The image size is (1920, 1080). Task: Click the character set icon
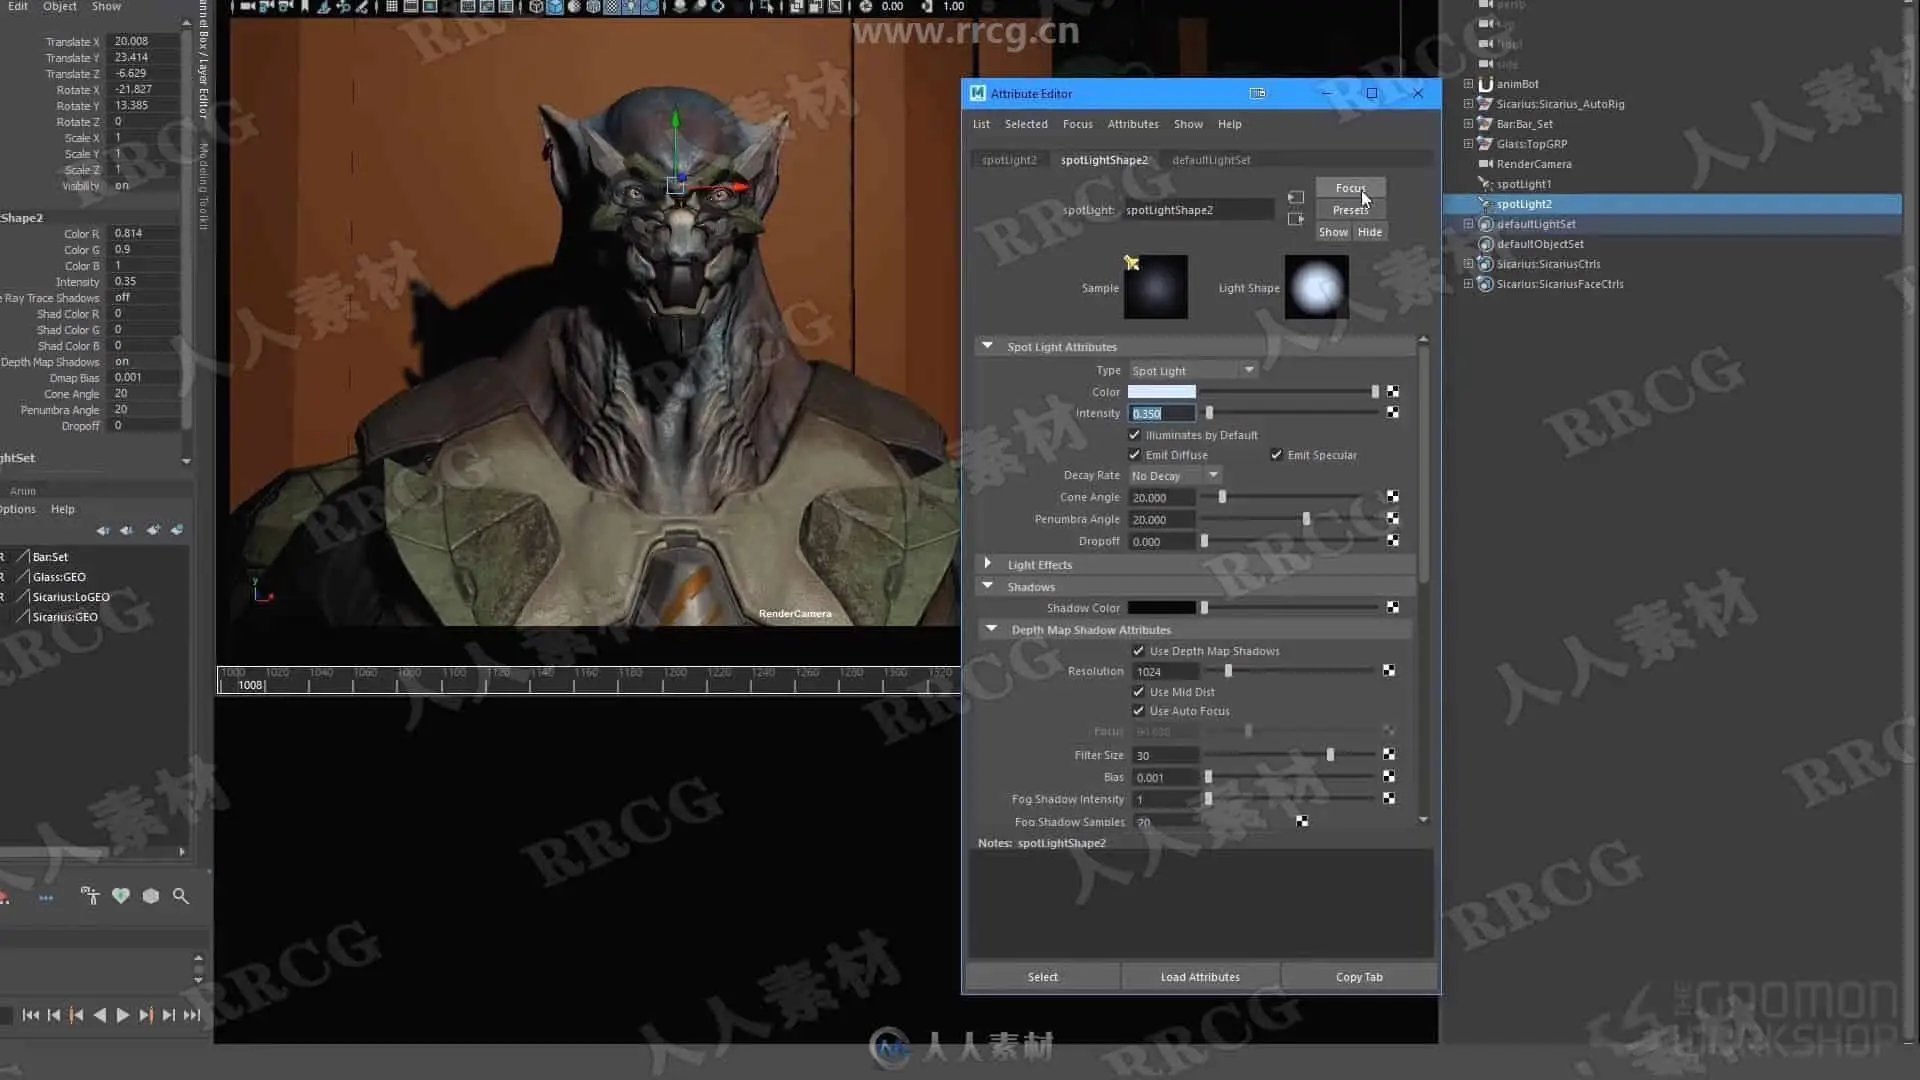(90, 896)
